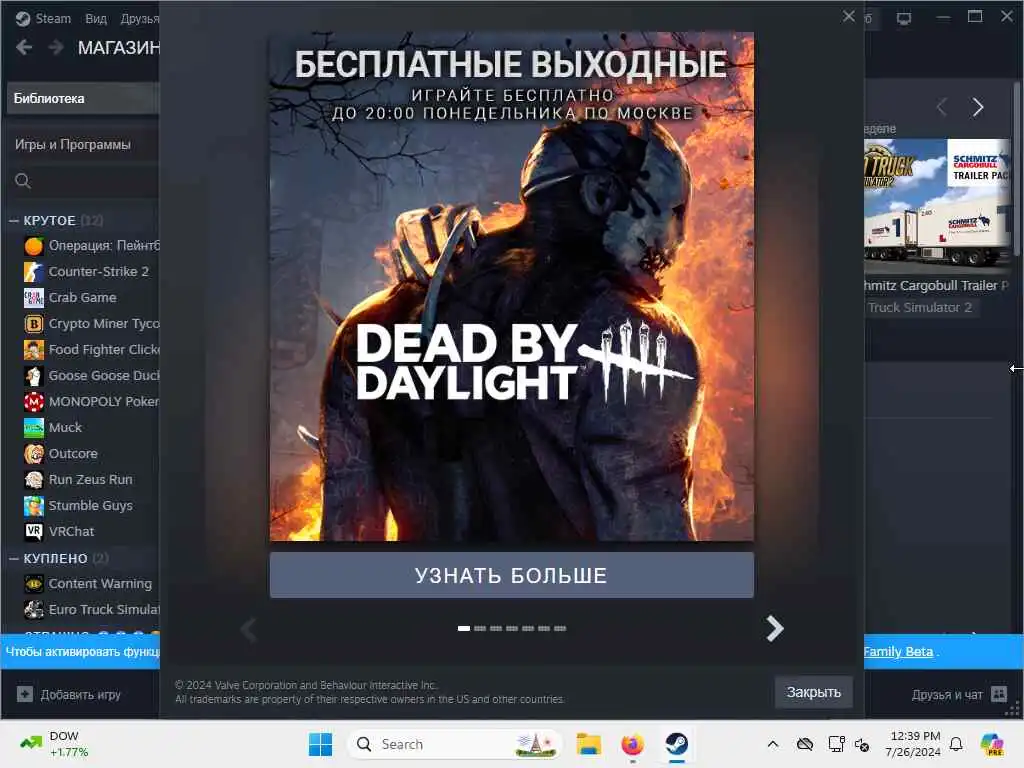This screenshot has width=1024, height=768.
Task: Go to next promo slide arrow
Action: point(775,629)
